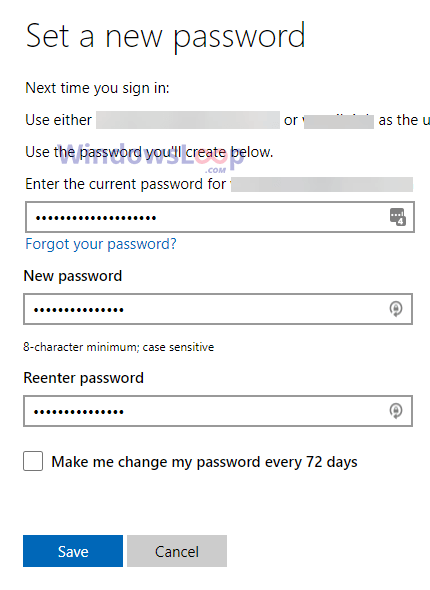Click the blurred account after "current password for"
The width and height of the screenshot is (430, 590).
322,184
